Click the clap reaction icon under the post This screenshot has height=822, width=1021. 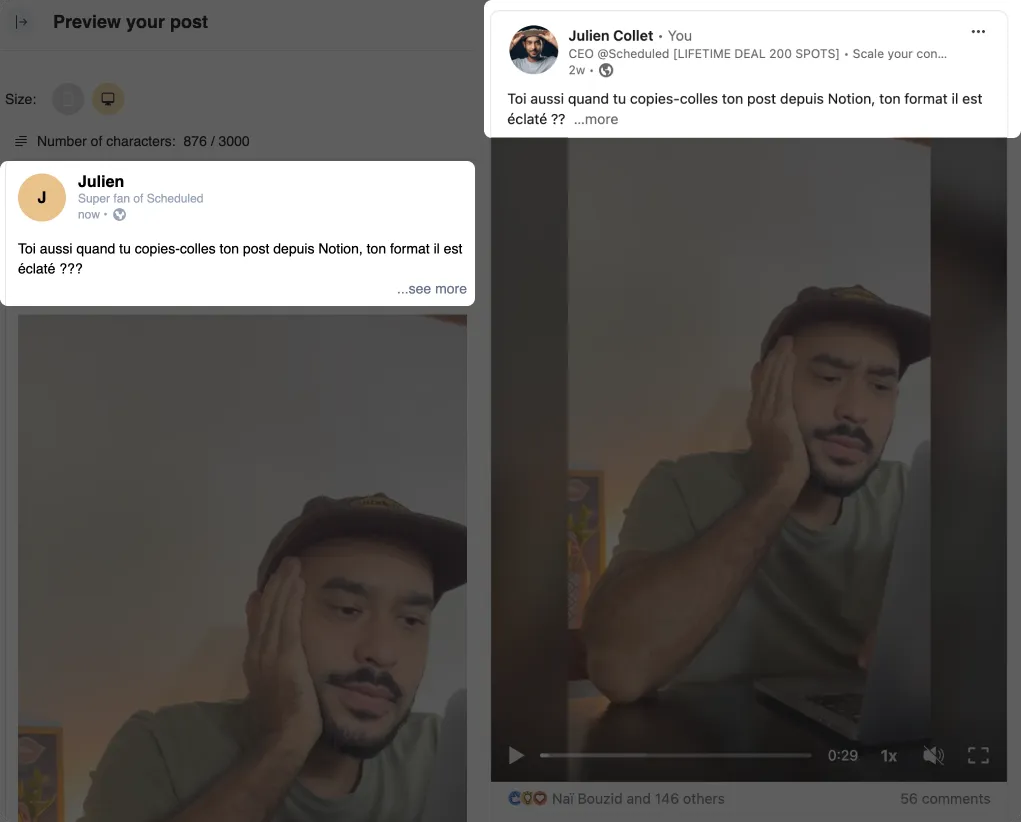[527, 798]
